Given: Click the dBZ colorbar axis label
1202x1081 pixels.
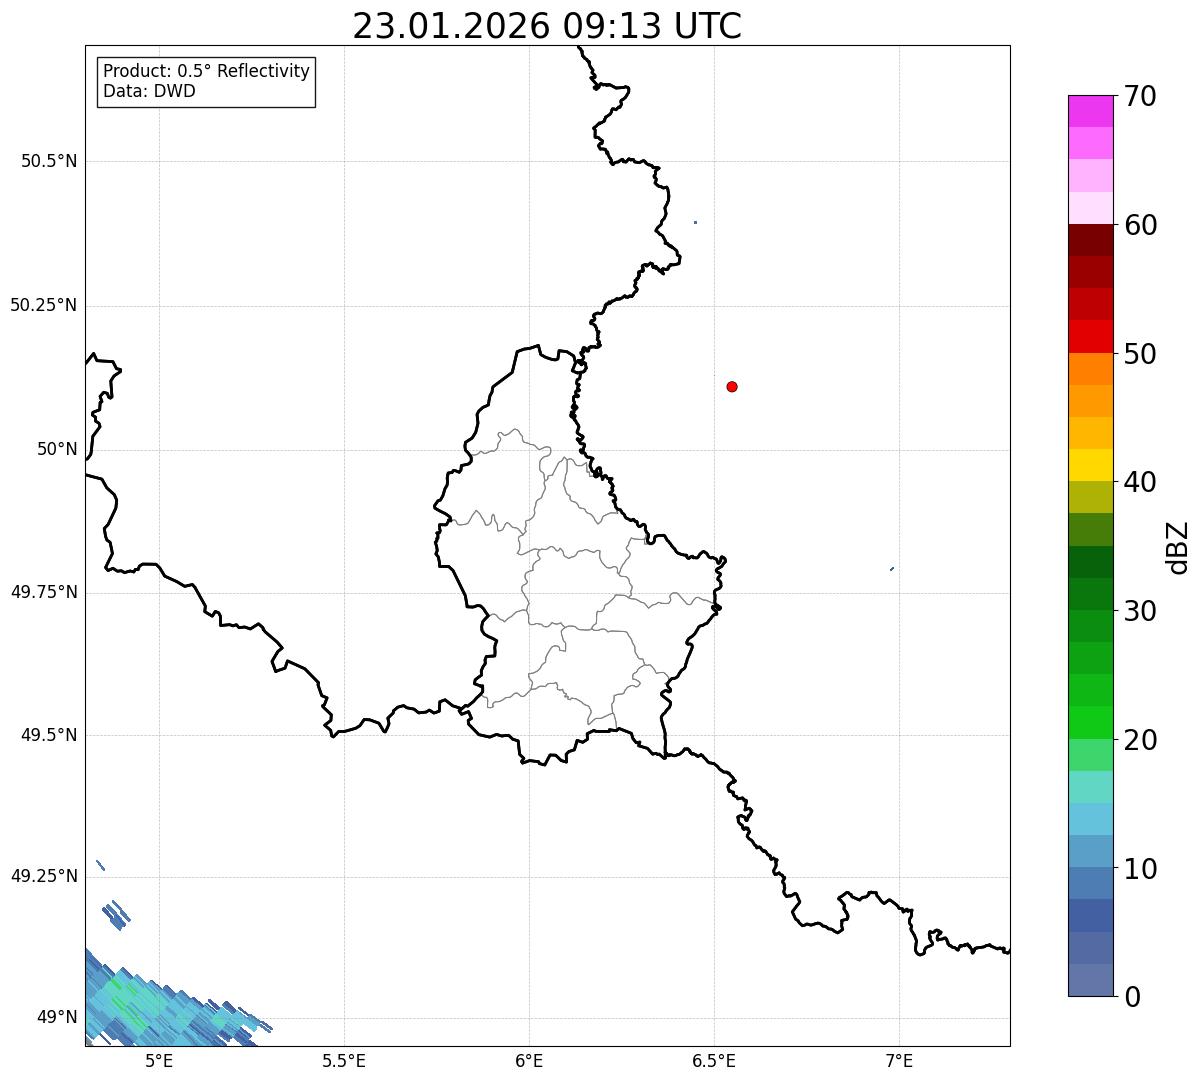Looking at the screenshot, I should point(1178,547).
